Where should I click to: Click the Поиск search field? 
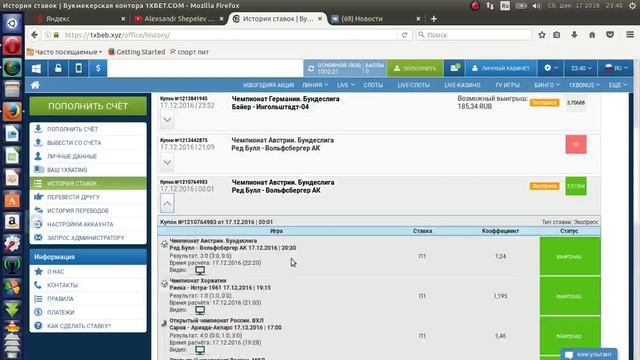click(x=474, y=35)
